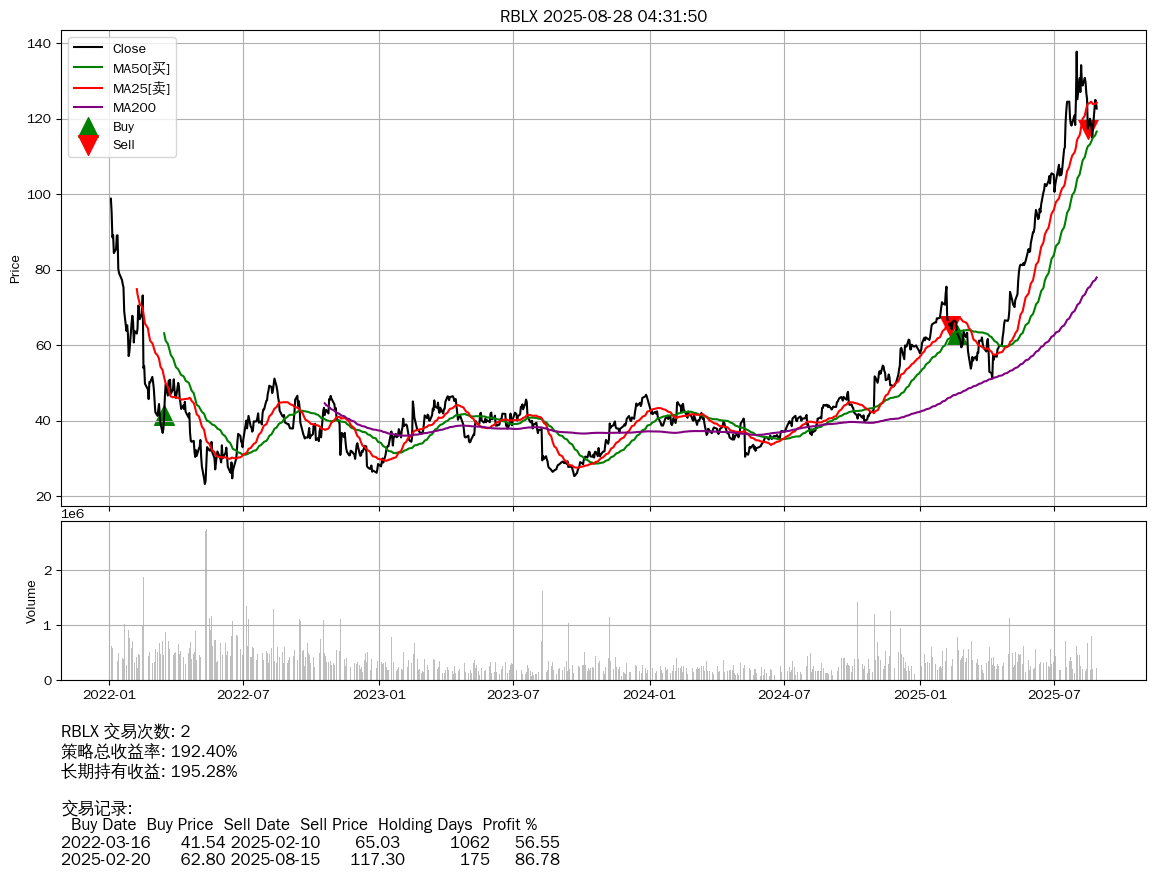1156x878 pixels.
Task: Click the 策略总收益率 192.40% text line
Action: (149, 751)
